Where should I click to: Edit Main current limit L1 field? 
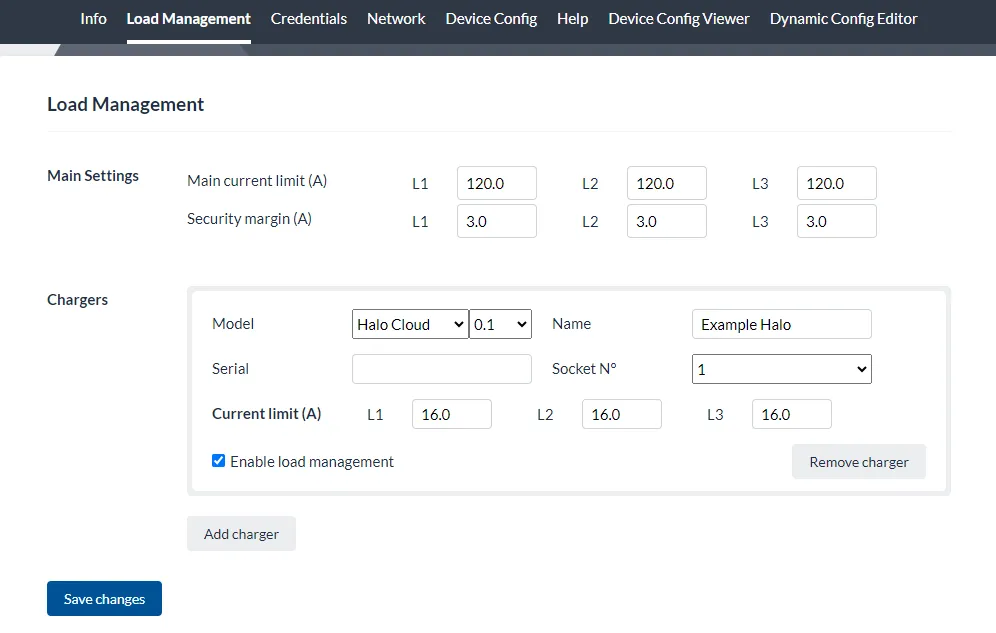[497, 183]
